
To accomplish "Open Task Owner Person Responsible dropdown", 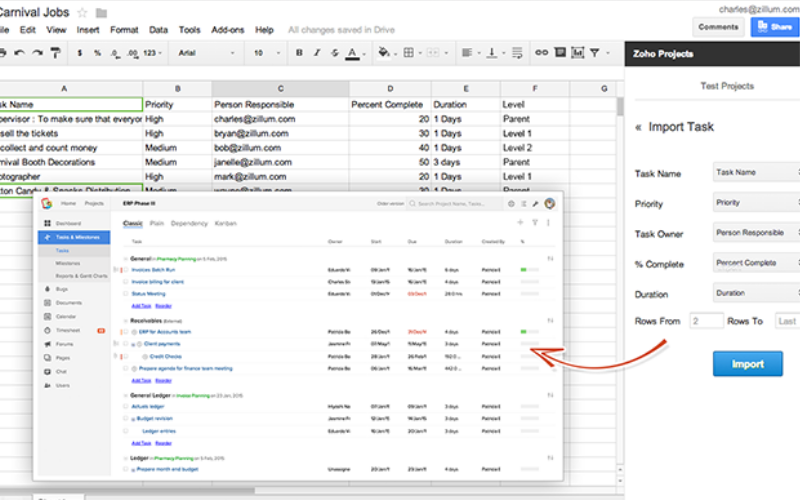I will tap(756, 233).
